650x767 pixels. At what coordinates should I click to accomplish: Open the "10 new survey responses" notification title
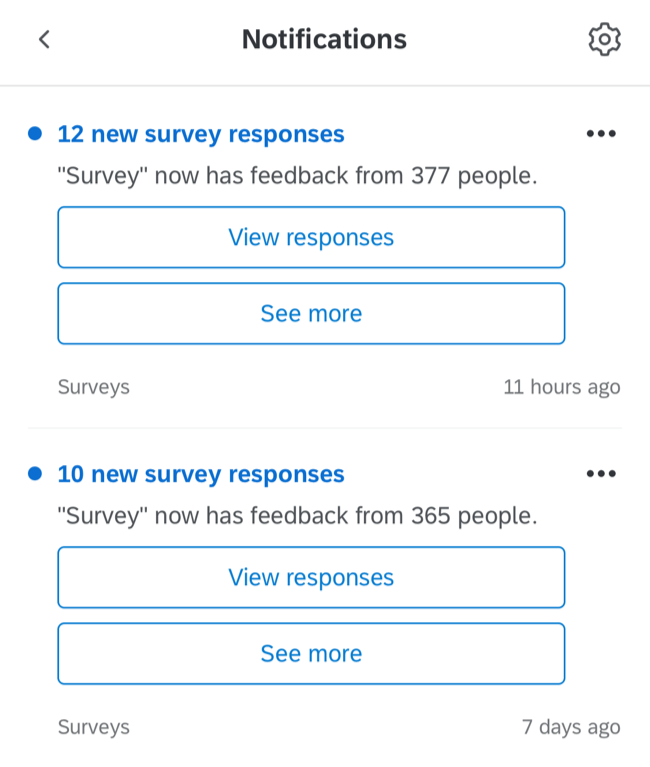tap(201, 474)
